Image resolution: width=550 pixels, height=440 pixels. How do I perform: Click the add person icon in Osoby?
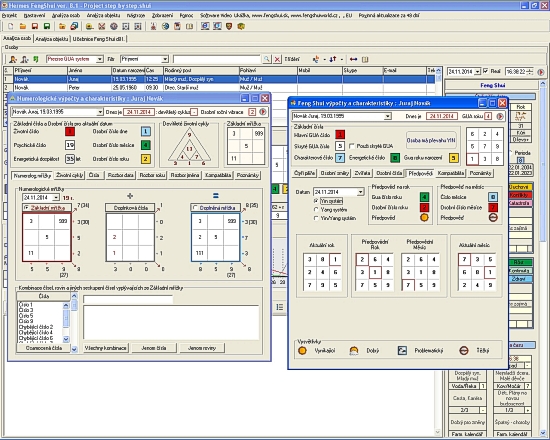(x=13, y=59)
